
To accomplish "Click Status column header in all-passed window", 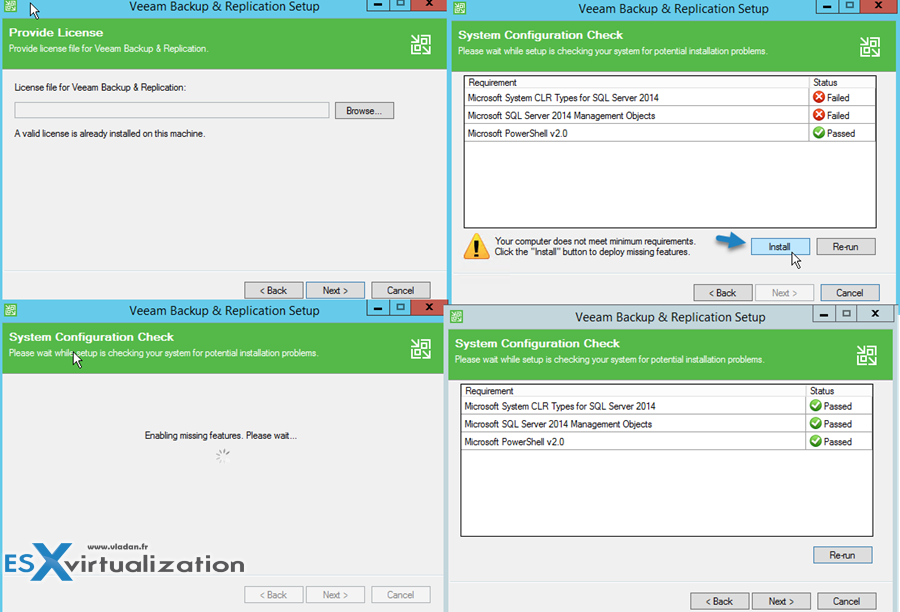I will click(x=839, y=391).
